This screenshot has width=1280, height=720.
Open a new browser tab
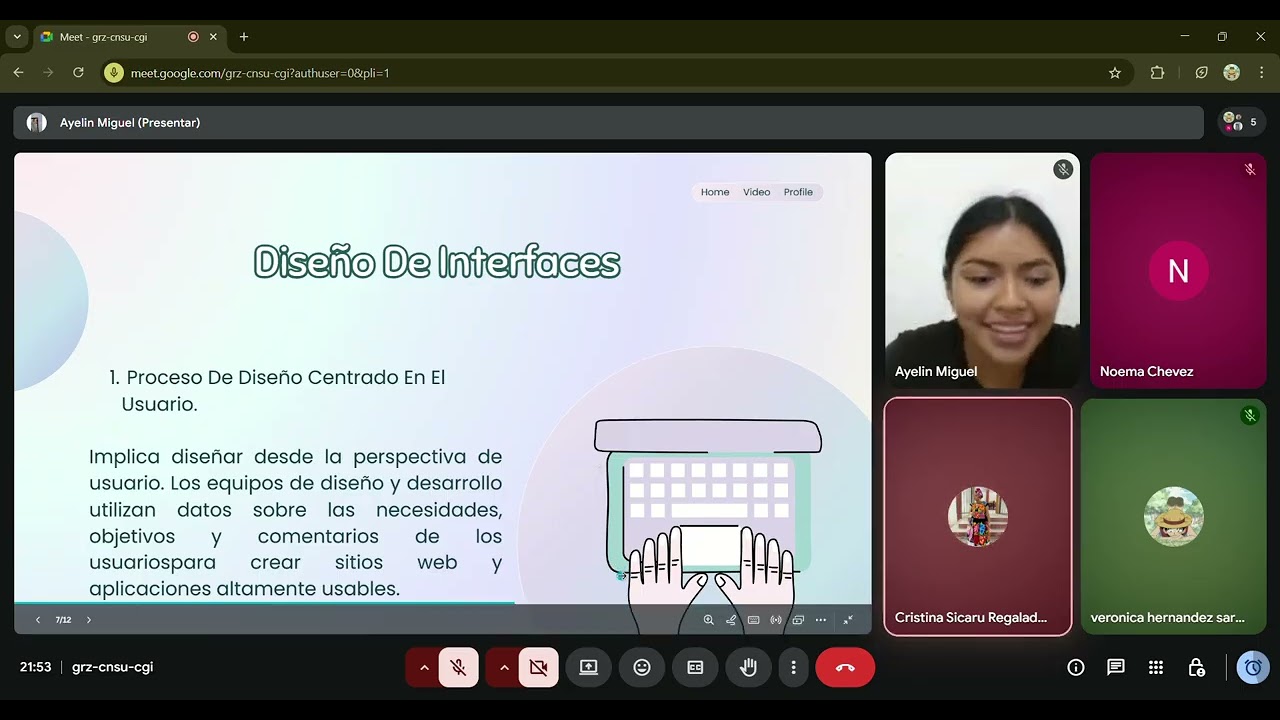click(x=244, y=37)
